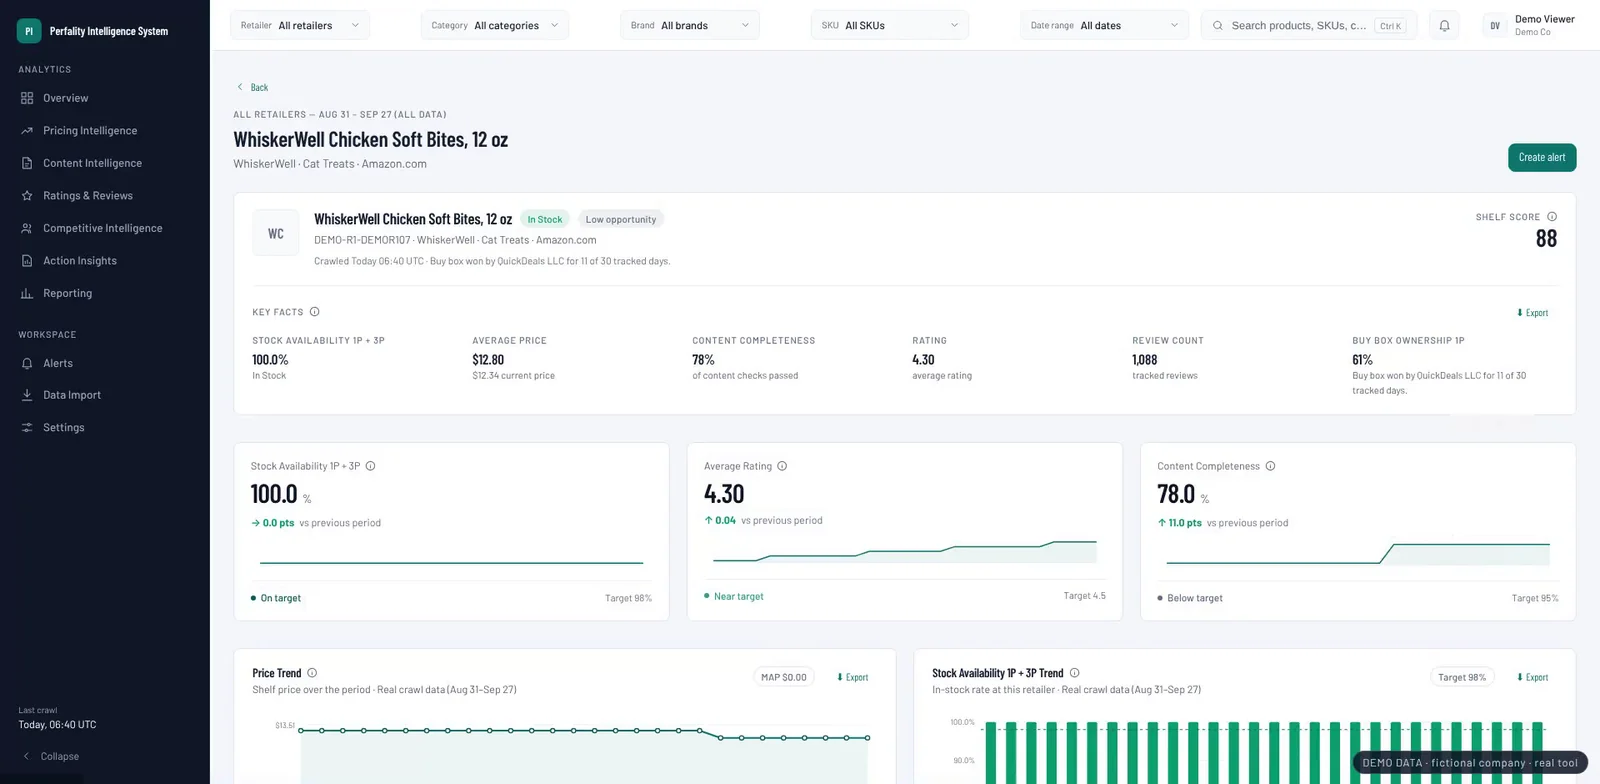Open the Category filter dropdown
Viewport: 1600px width, 784px height.
click(495, 25)
